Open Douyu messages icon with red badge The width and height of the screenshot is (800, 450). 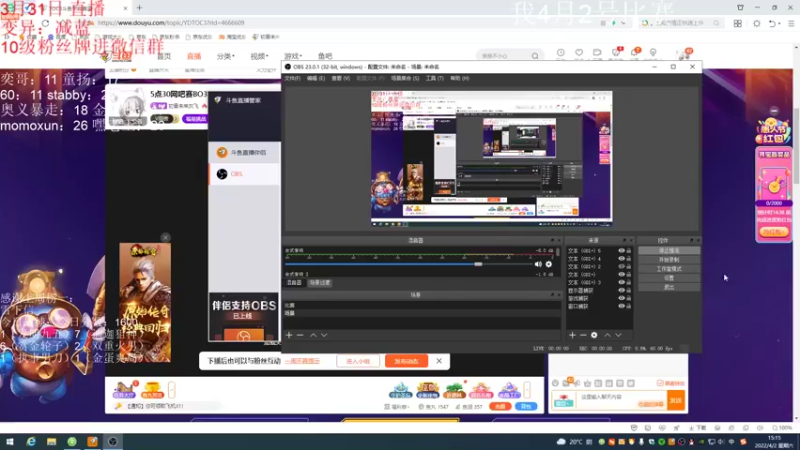pos(616,53)
